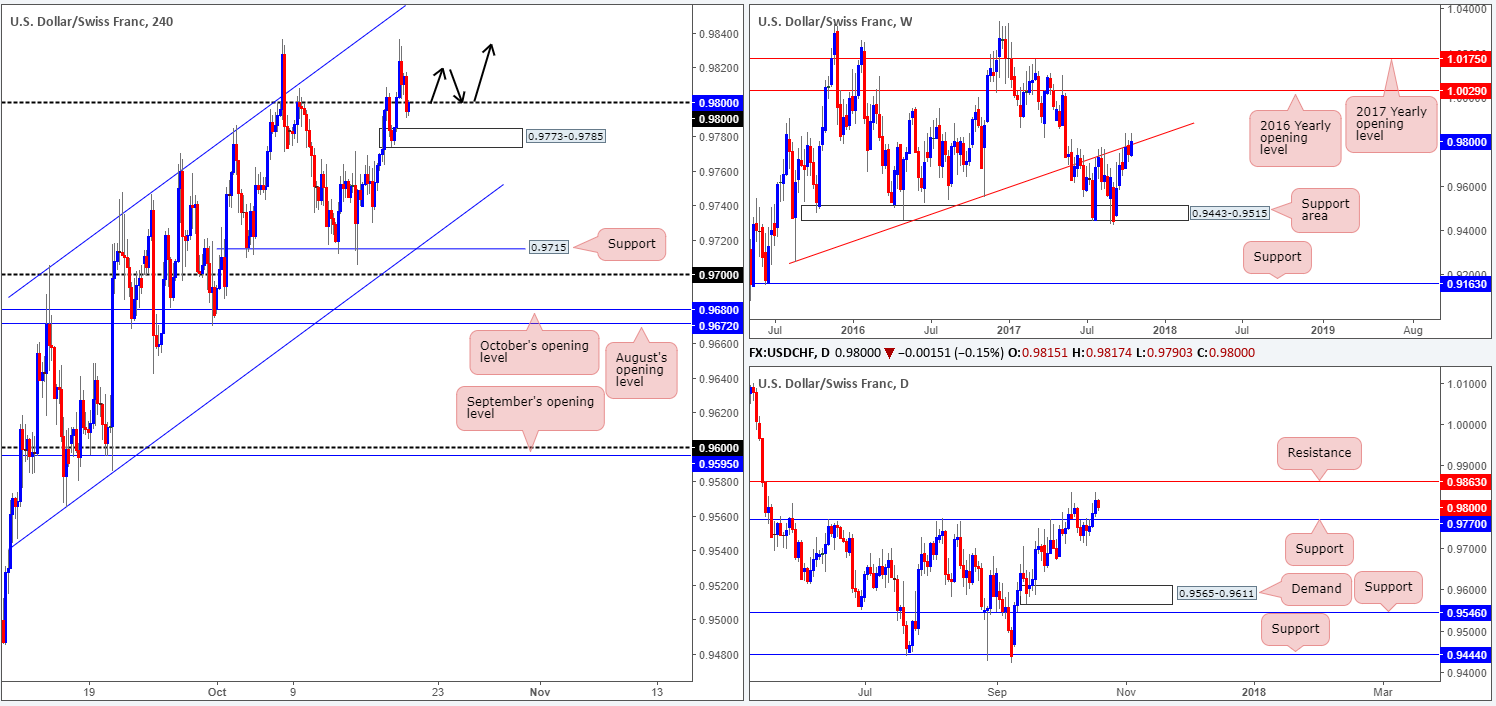The width and height of the screenshot is (1496, 706).
Task: Click the 0.96800 price tag on the 240 chart axis
Action: tap(720, 311)
